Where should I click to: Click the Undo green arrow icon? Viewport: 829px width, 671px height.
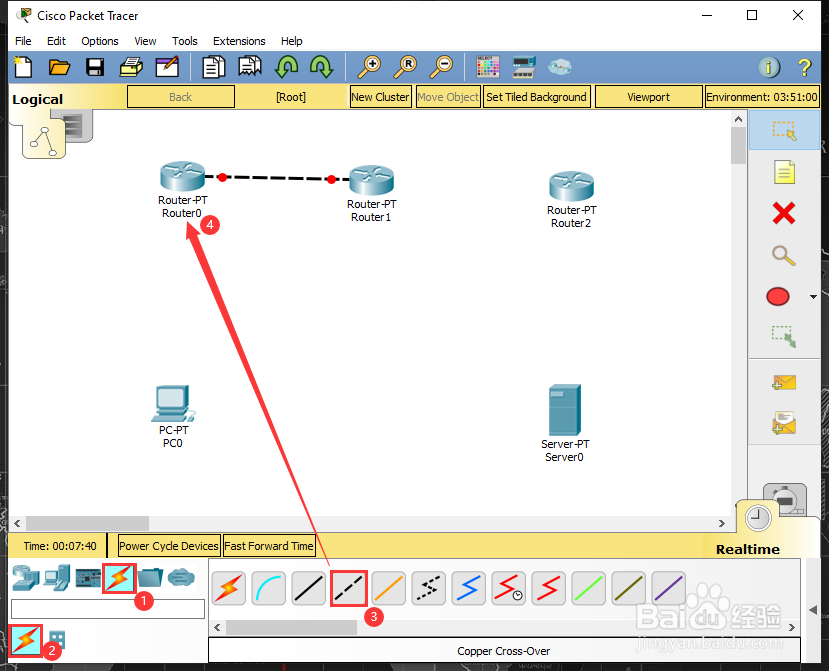click(x=287, y=67)
